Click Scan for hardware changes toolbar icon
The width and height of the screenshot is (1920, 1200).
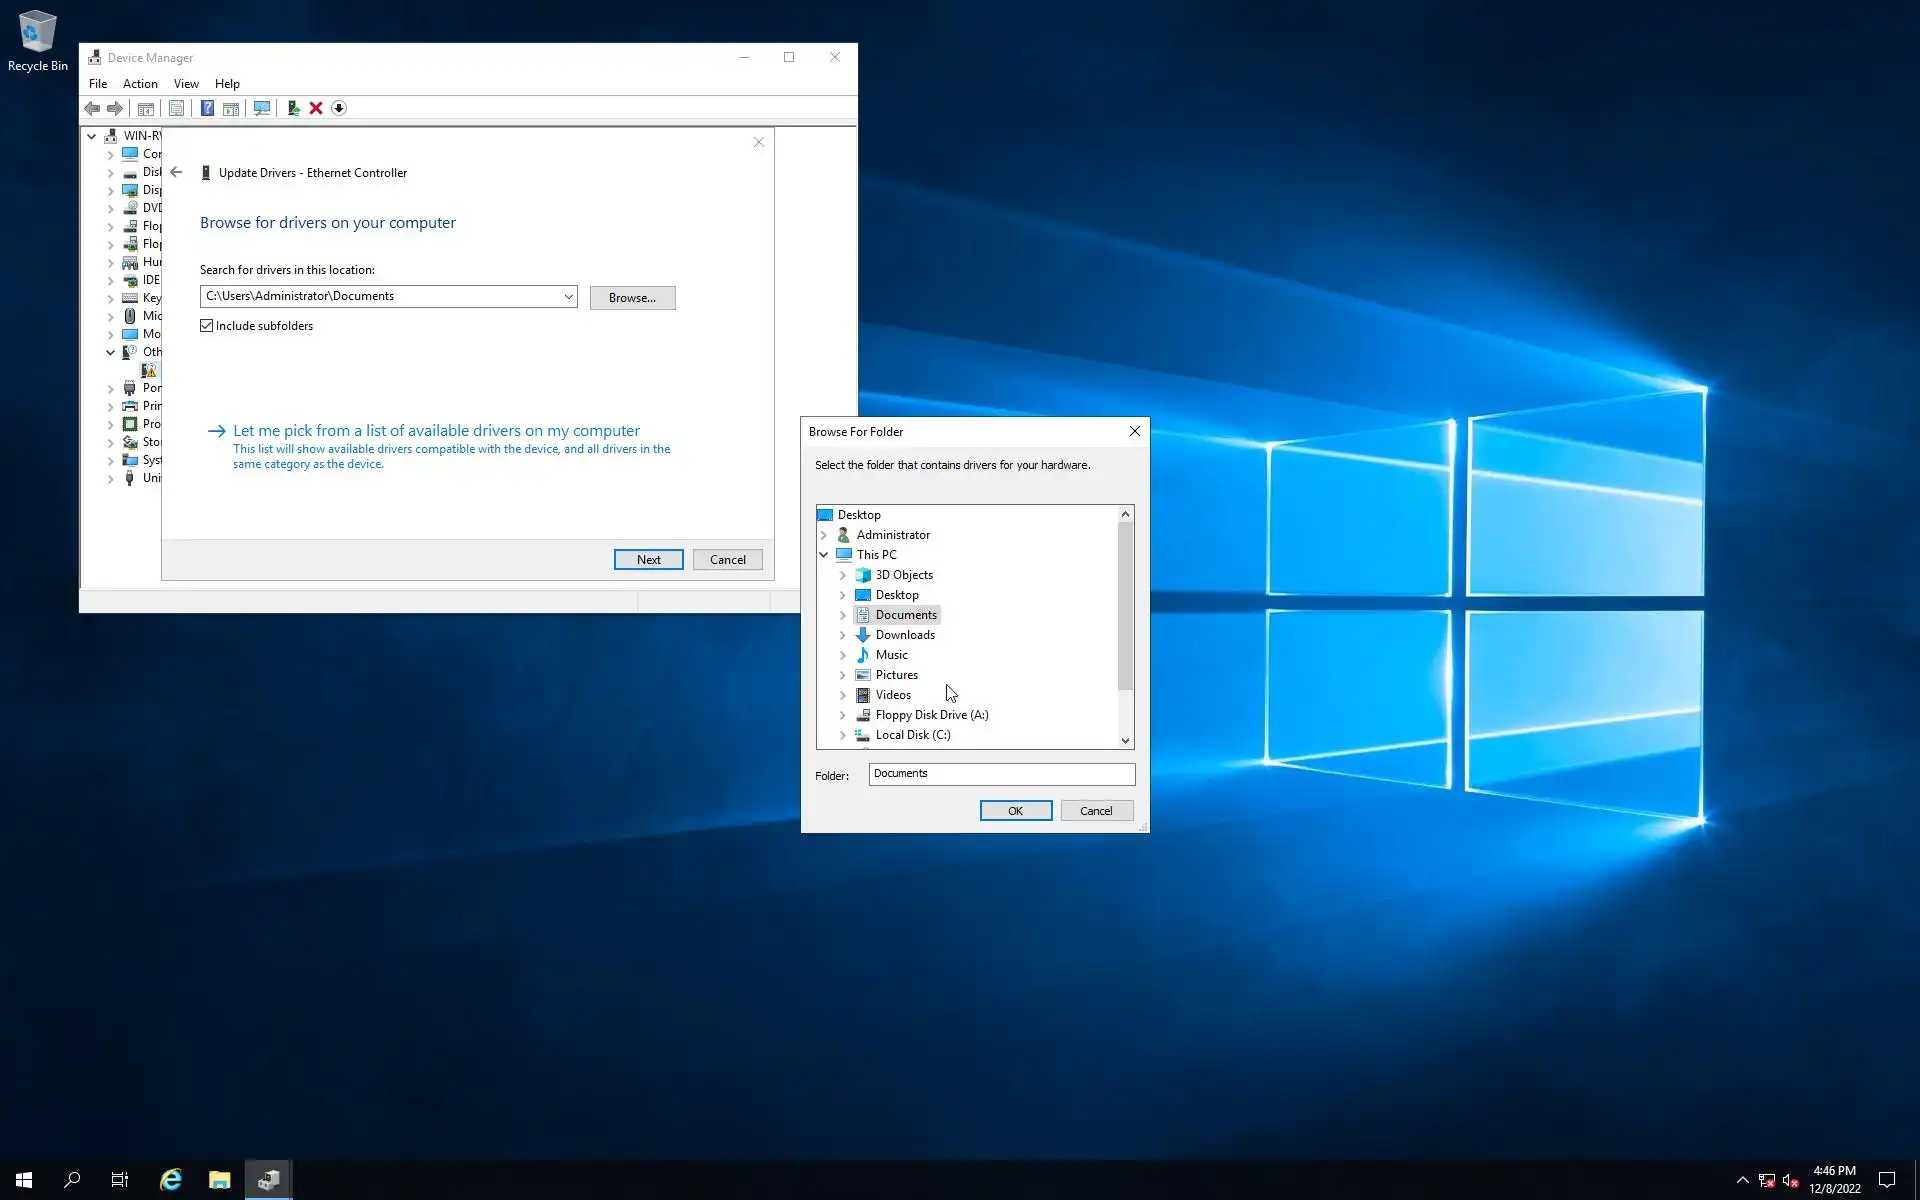[x=262, y=108]
